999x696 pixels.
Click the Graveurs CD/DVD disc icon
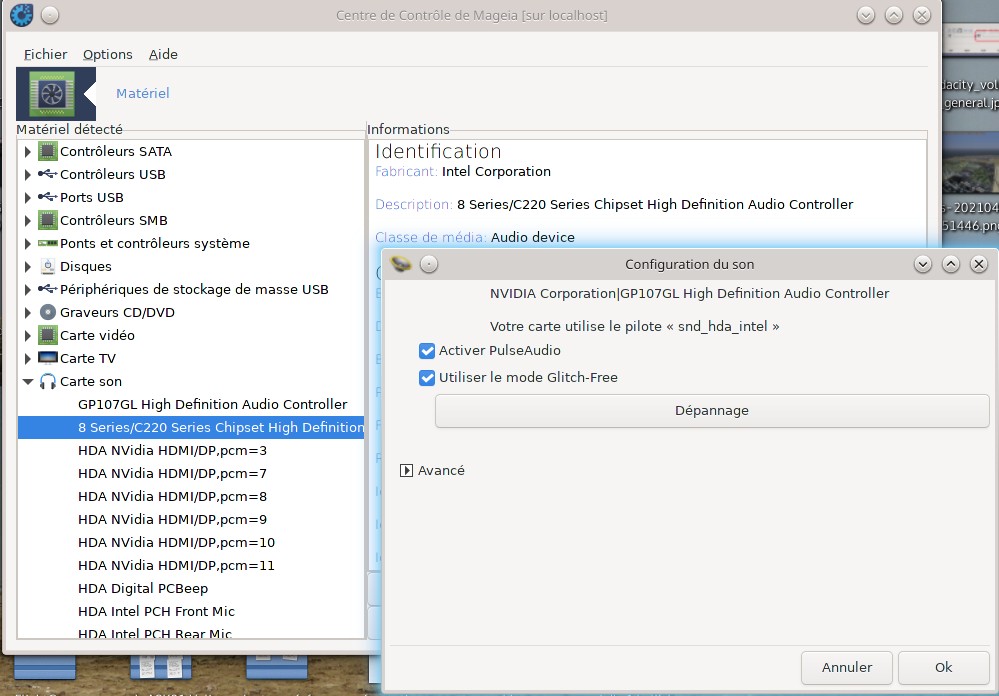48,312
